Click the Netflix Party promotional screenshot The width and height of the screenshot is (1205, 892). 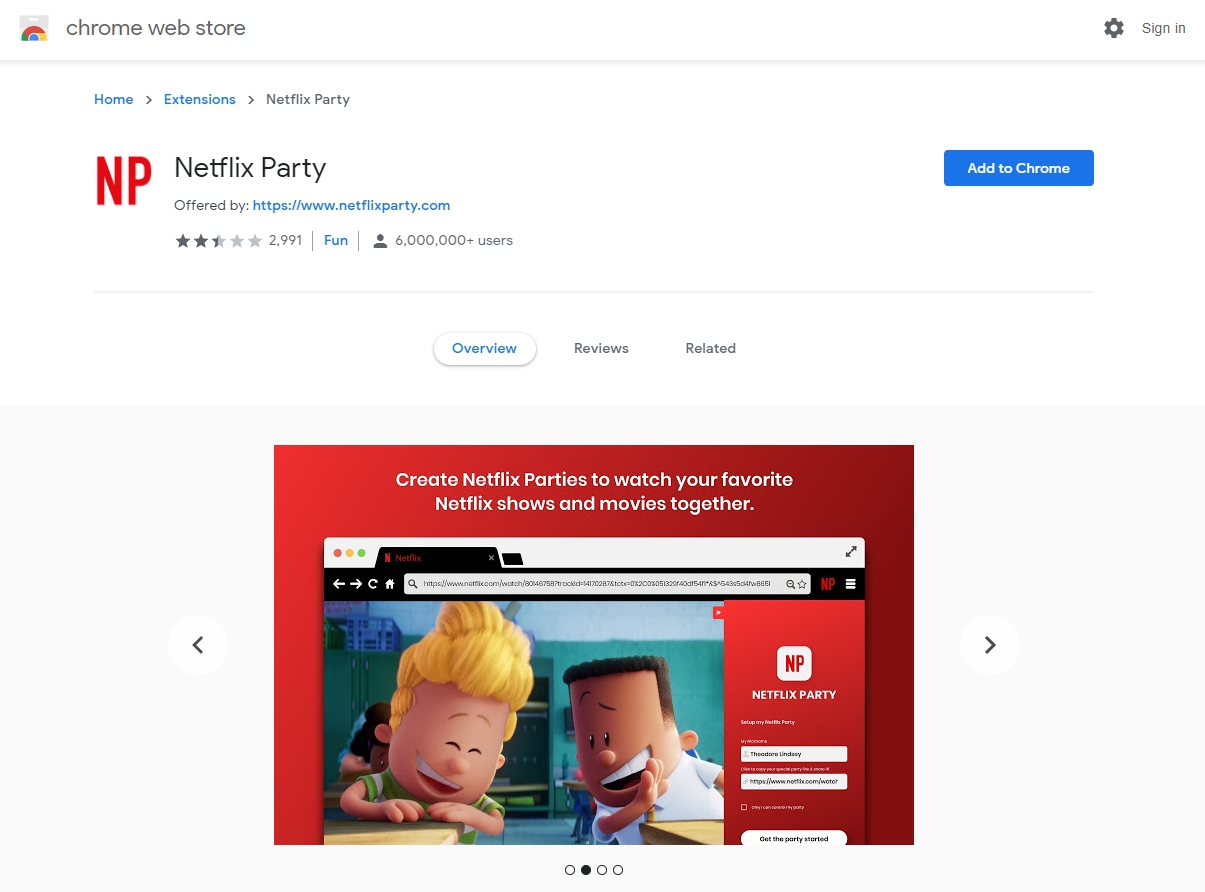(594, 645)
